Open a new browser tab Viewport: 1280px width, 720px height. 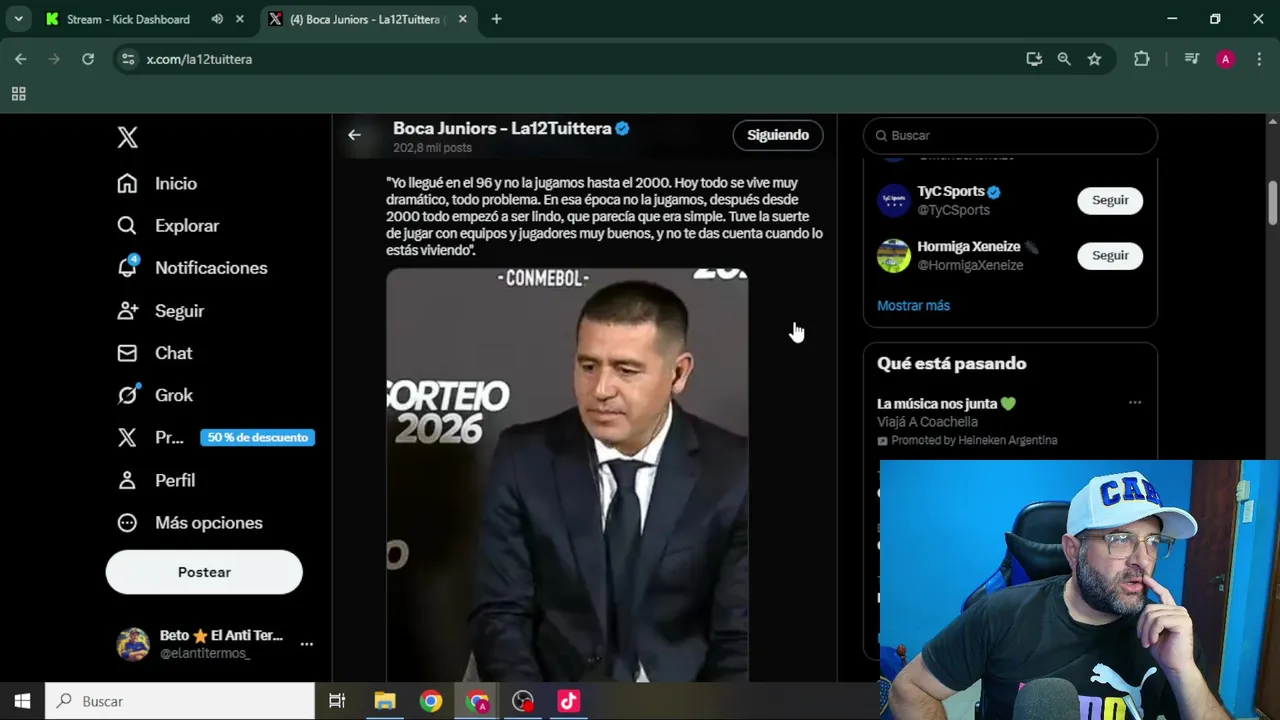point(496,19)
